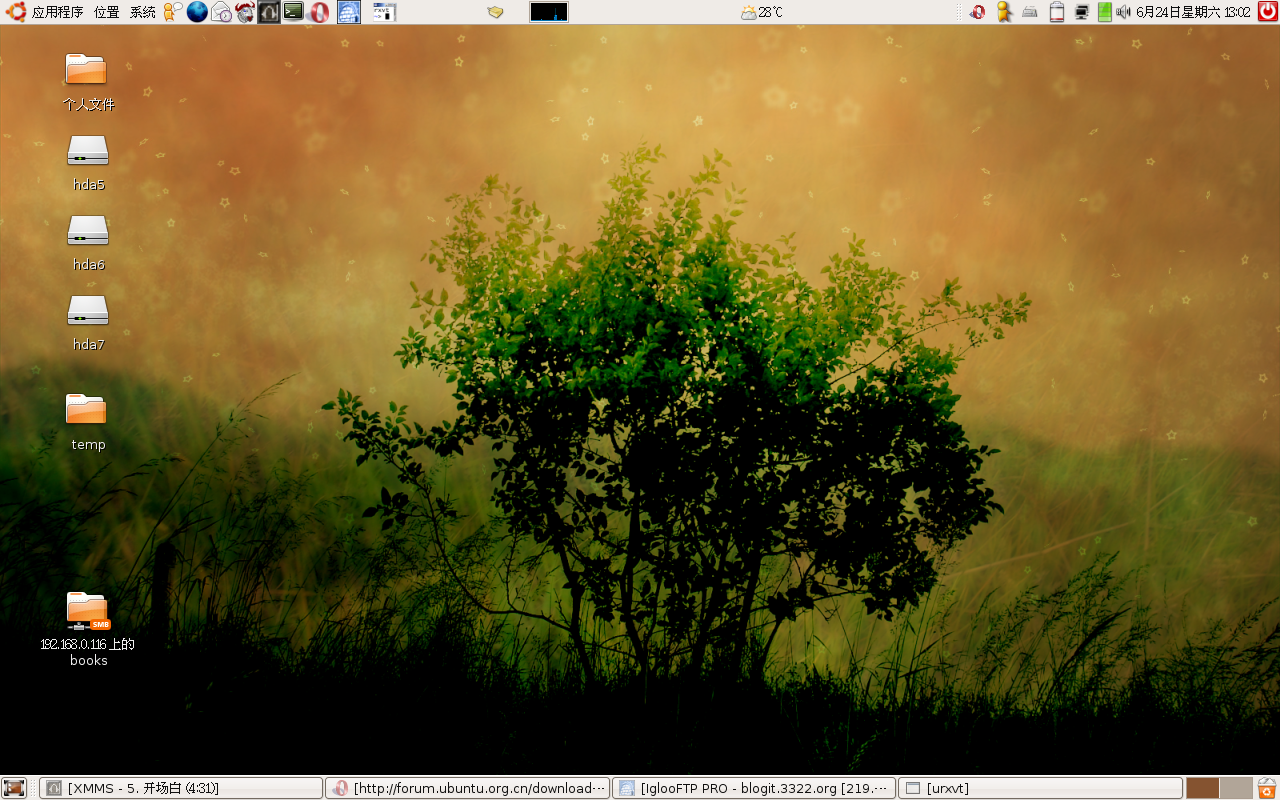The height and width of the screenshot is (800, 1280).
Task: Switch to the forum.ubuntu.org.cn Opera window
Action: point(468,788)
